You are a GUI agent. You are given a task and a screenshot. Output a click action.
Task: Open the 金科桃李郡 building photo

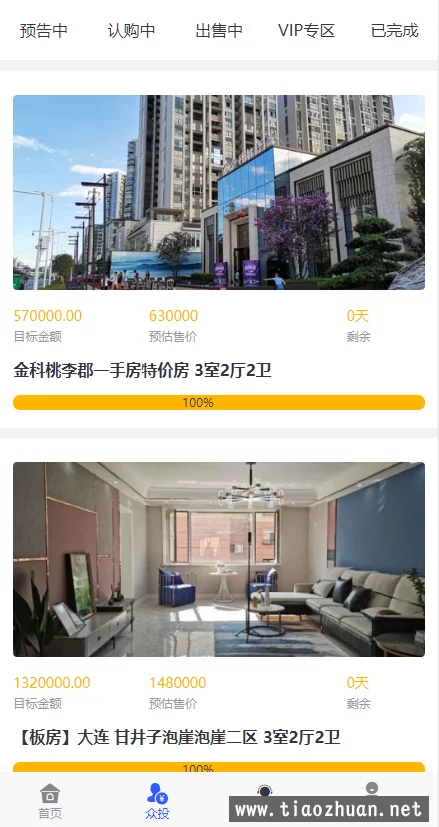219,192
